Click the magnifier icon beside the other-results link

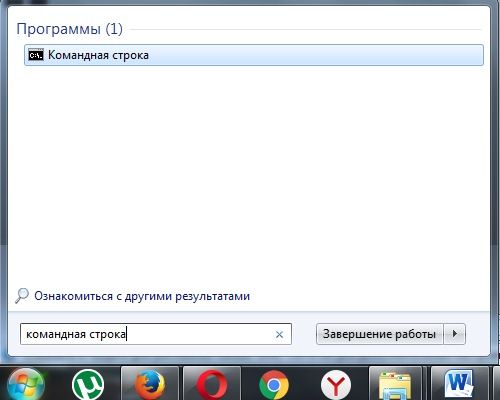coord(22,296)
